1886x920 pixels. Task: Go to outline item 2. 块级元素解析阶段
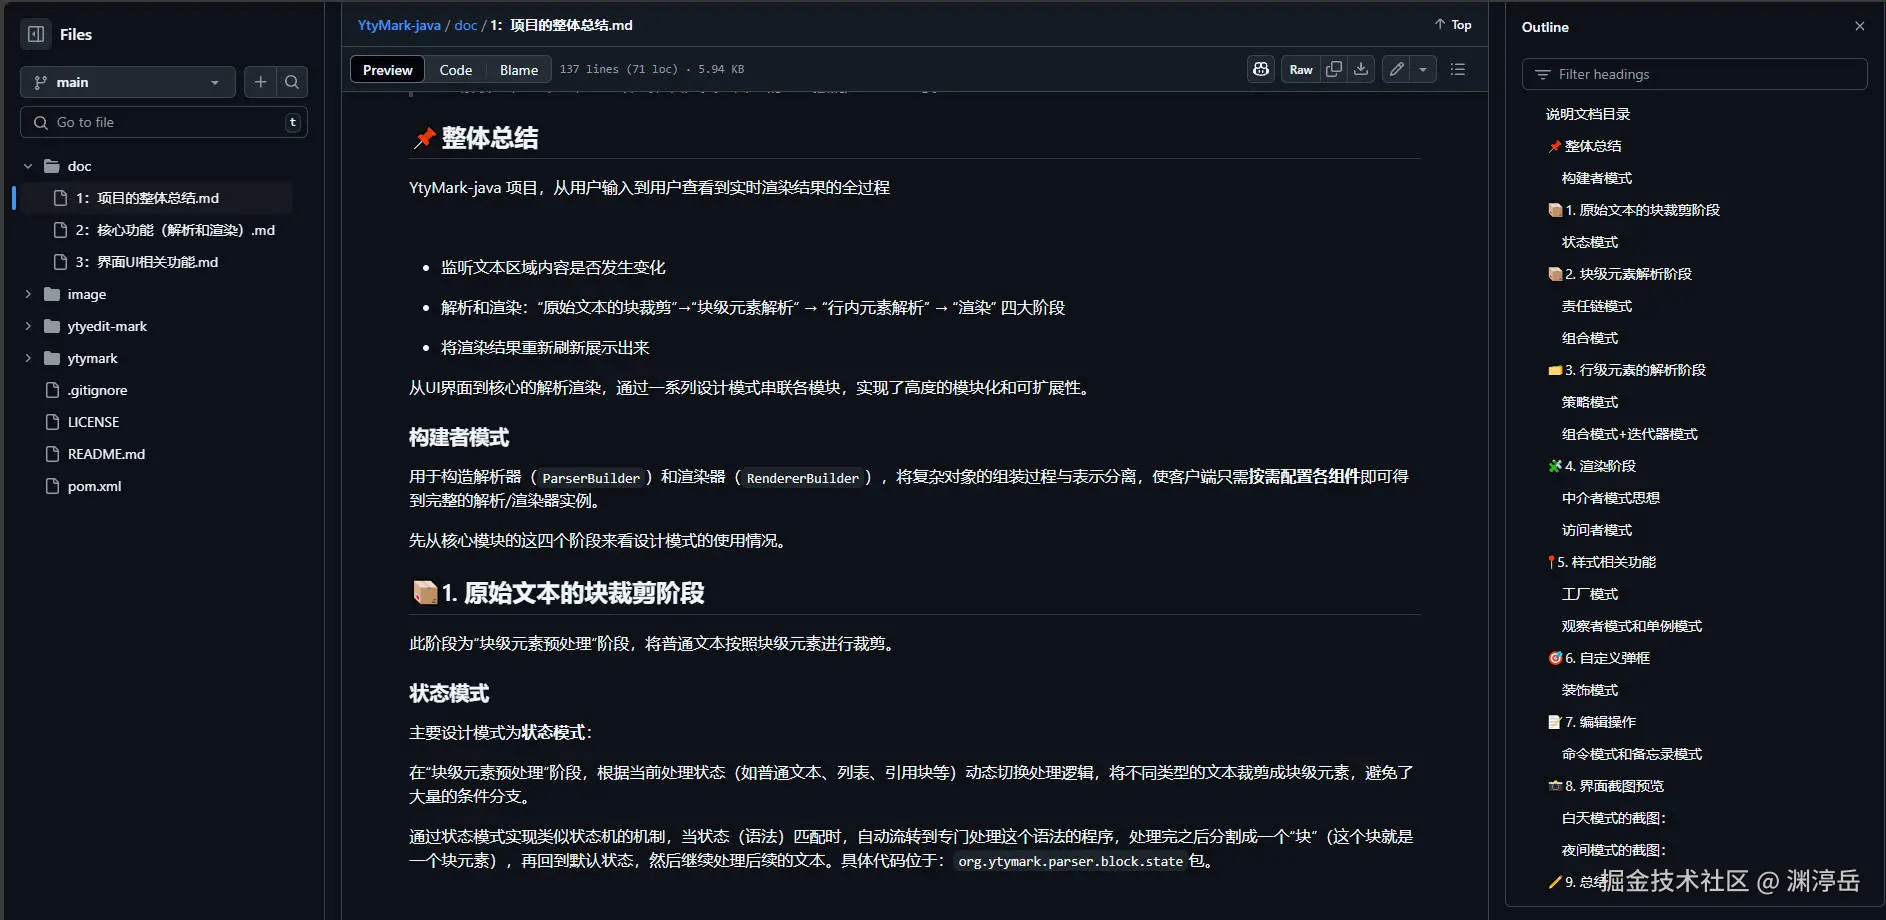coord(1620,274)
